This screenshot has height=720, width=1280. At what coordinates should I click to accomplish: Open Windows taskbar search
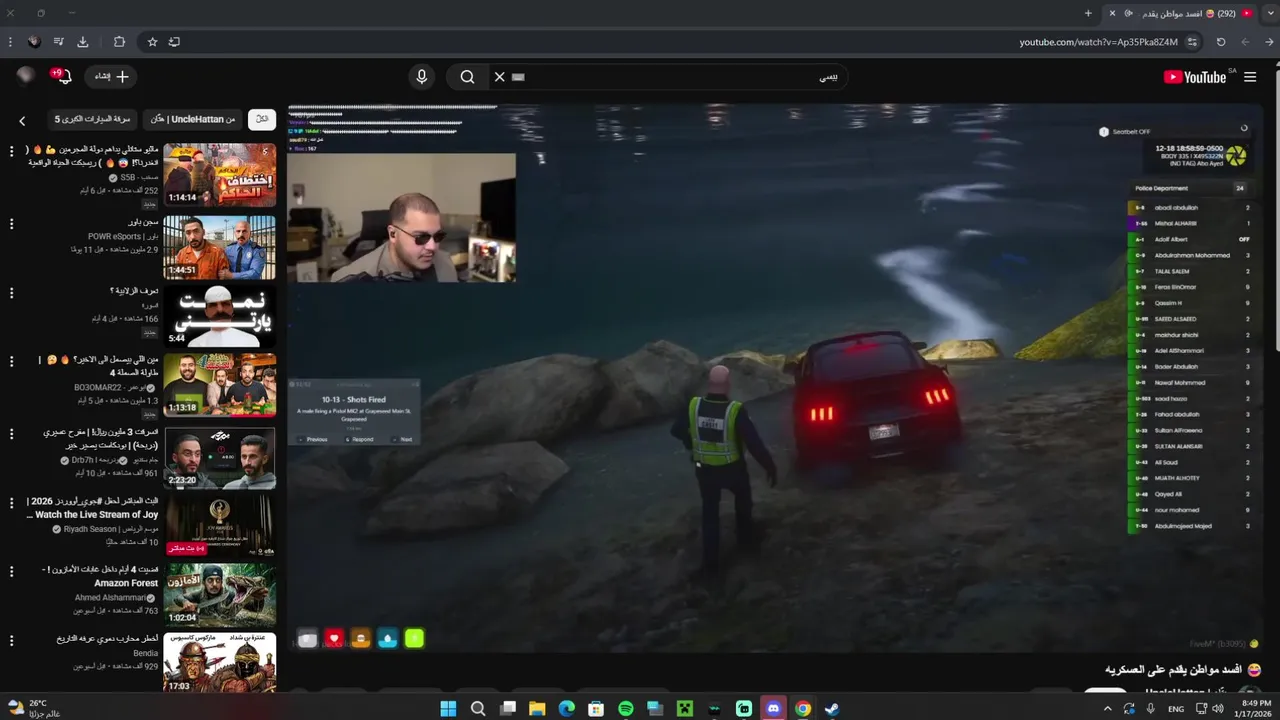pyautogui.click(x=478, y=708)
